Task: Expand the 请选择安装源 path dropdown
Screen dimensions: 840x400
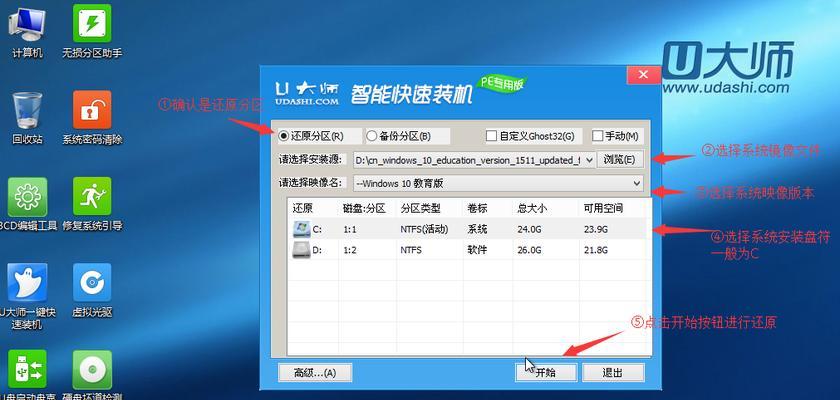Action: pyautogui.click(x=589, y=160)
